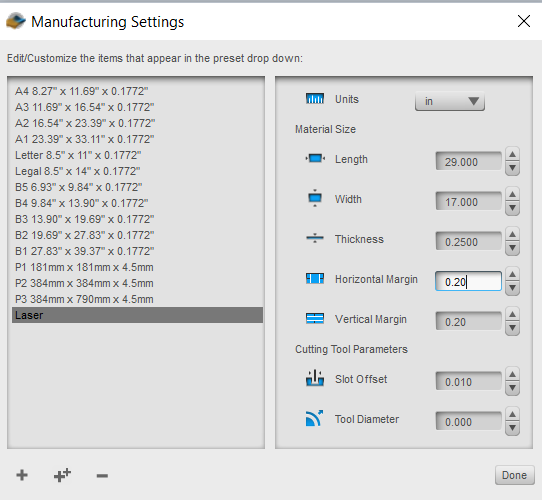Open the Units dropdown set to in
542x500 pixels.
pos(449,101)
